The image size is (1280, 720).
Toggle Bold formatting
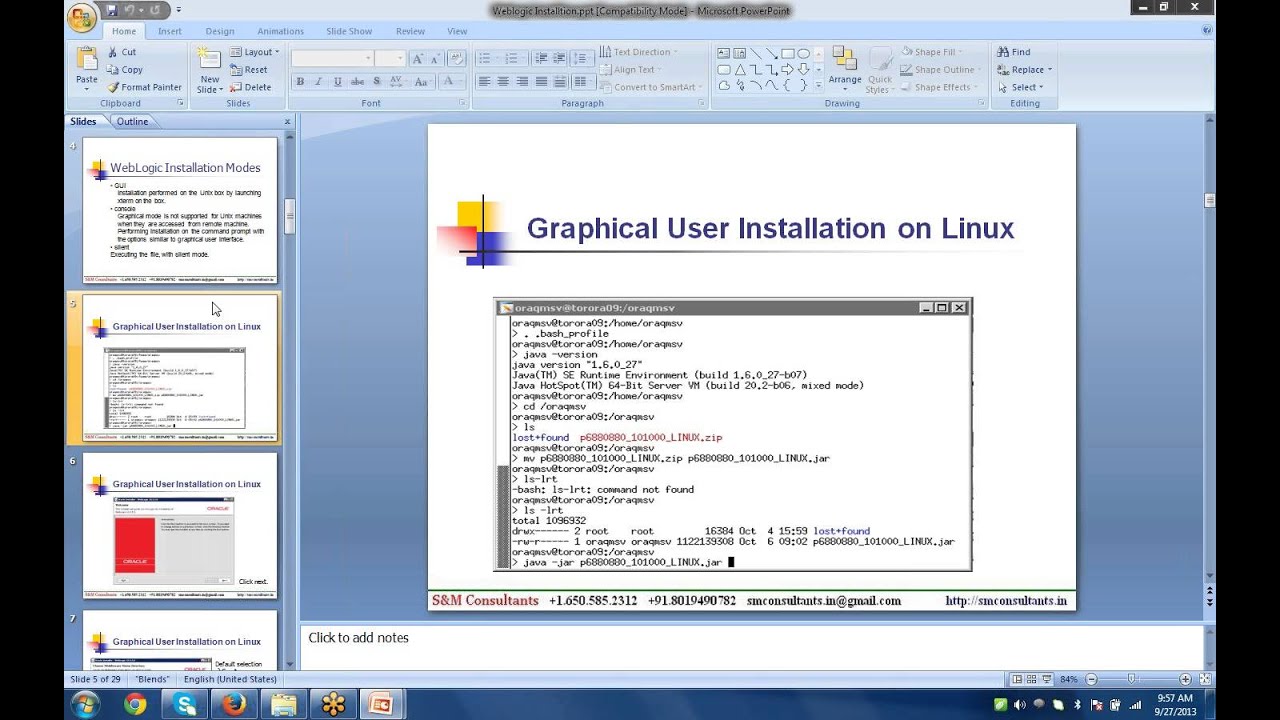[x=300, y=82]
